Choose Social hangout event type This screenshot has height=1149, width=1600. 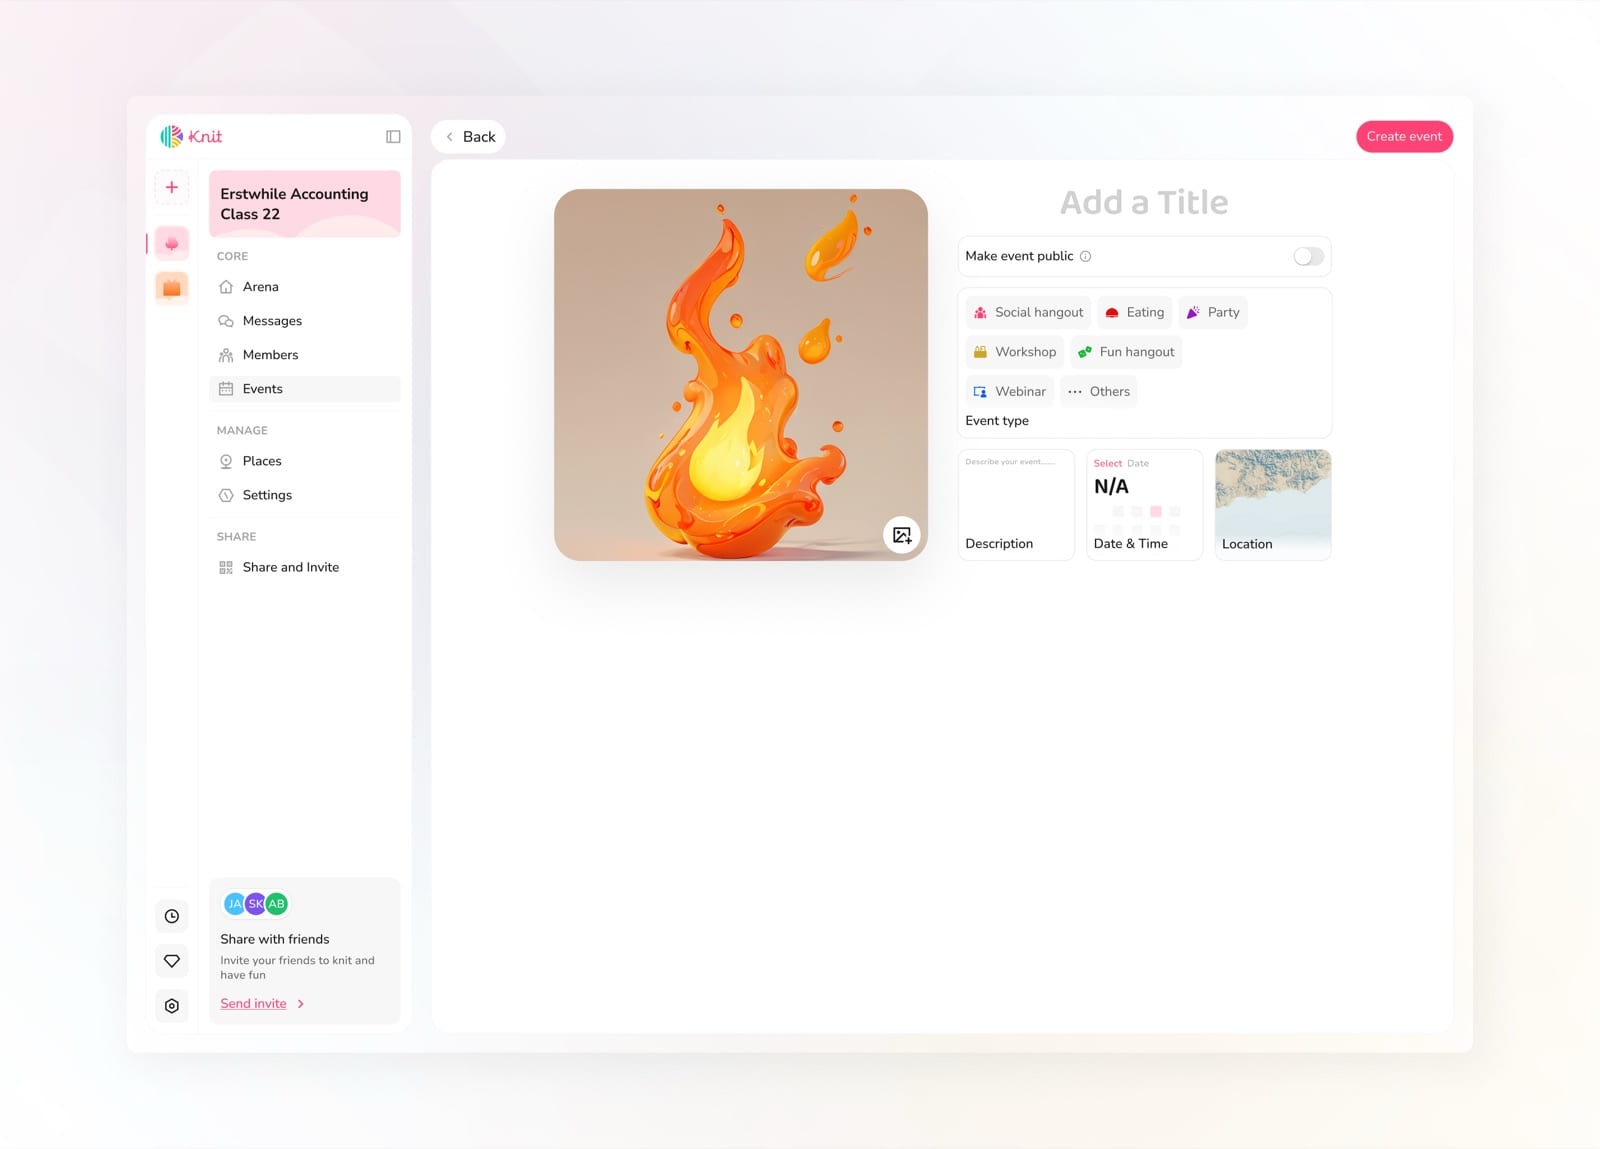click(1028, 312)
